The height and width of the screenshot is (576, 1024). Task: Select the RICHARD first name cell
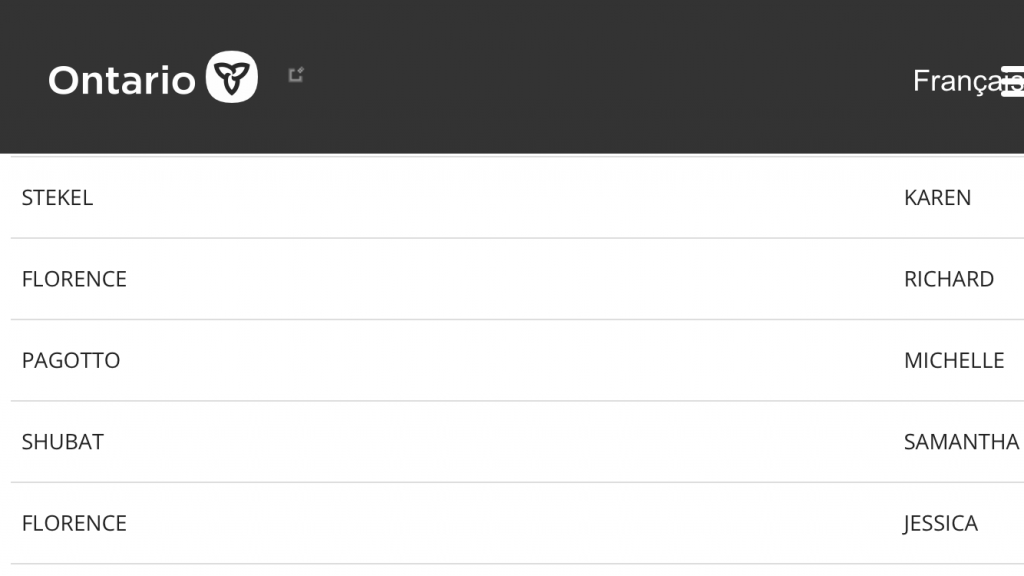pyautogui.click(x=948, y=279)
